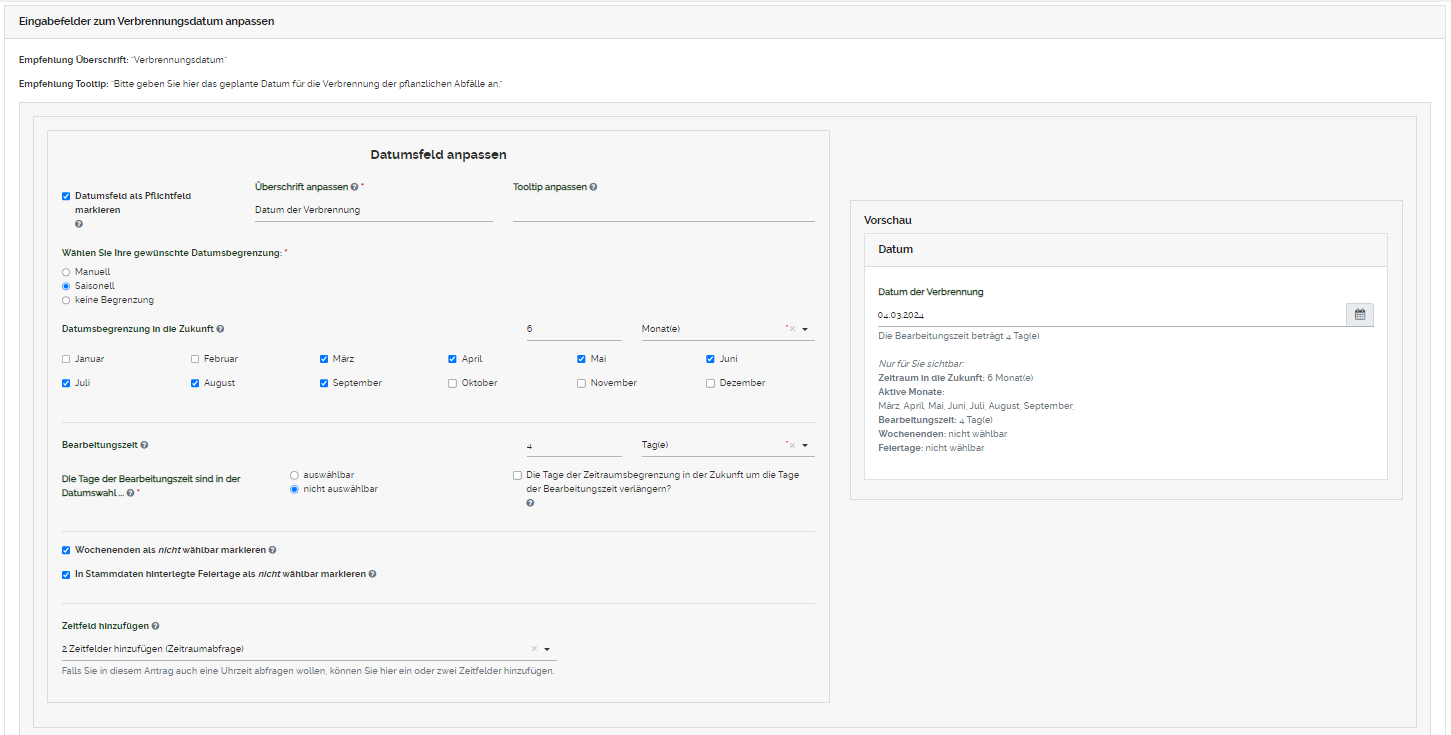
Task: Click help icon after Wochenenden nicht wählbar label
Action: click(273, 550)
